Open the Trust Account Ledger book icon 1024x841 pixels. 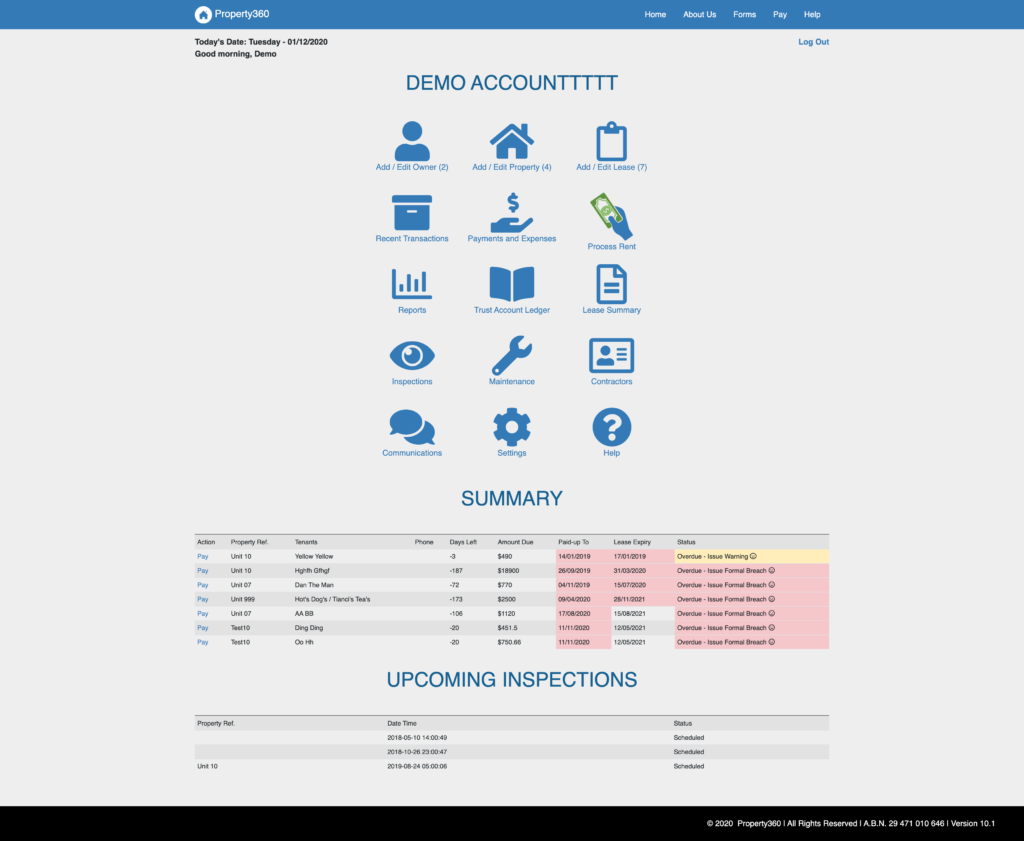[x=511, y=284]
